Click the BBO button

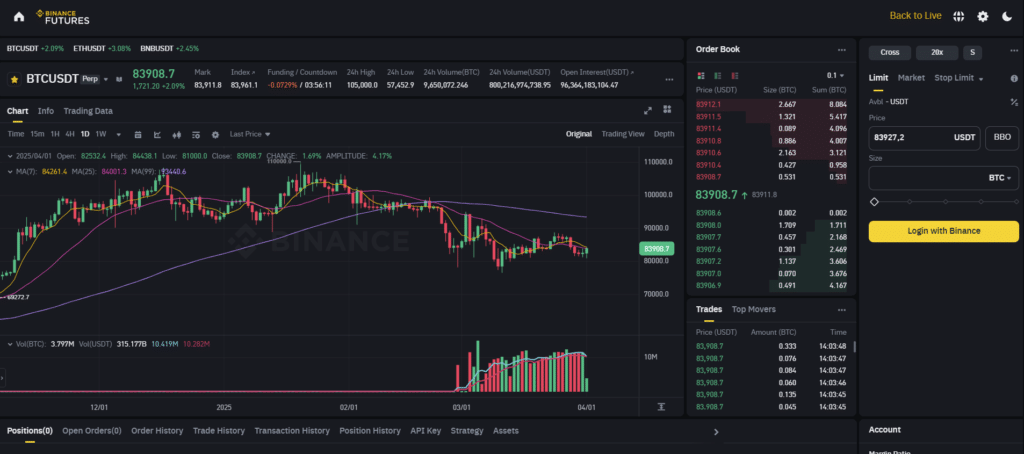[x=1002, y=138]
